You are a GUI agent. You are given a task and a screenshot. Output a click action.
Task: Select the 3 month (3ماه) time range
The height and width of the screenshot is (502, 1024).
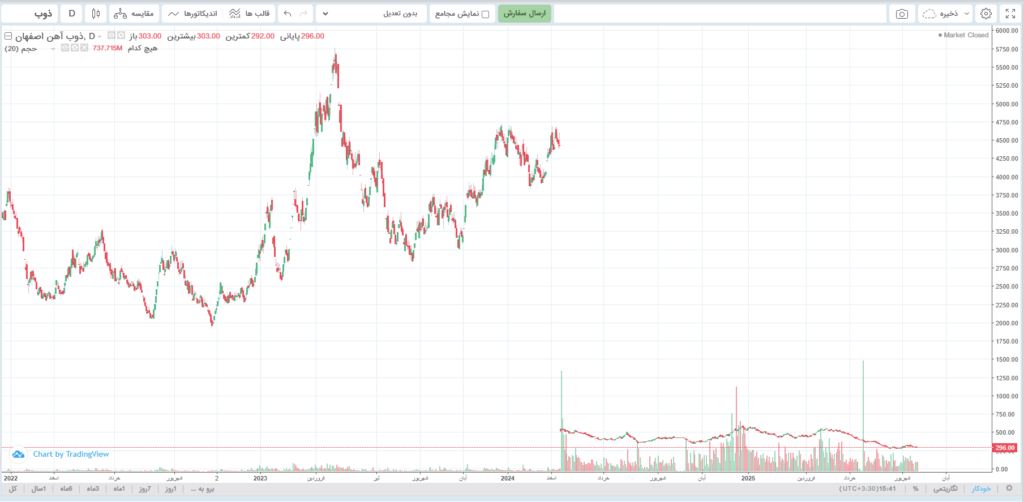click(92, 488)
